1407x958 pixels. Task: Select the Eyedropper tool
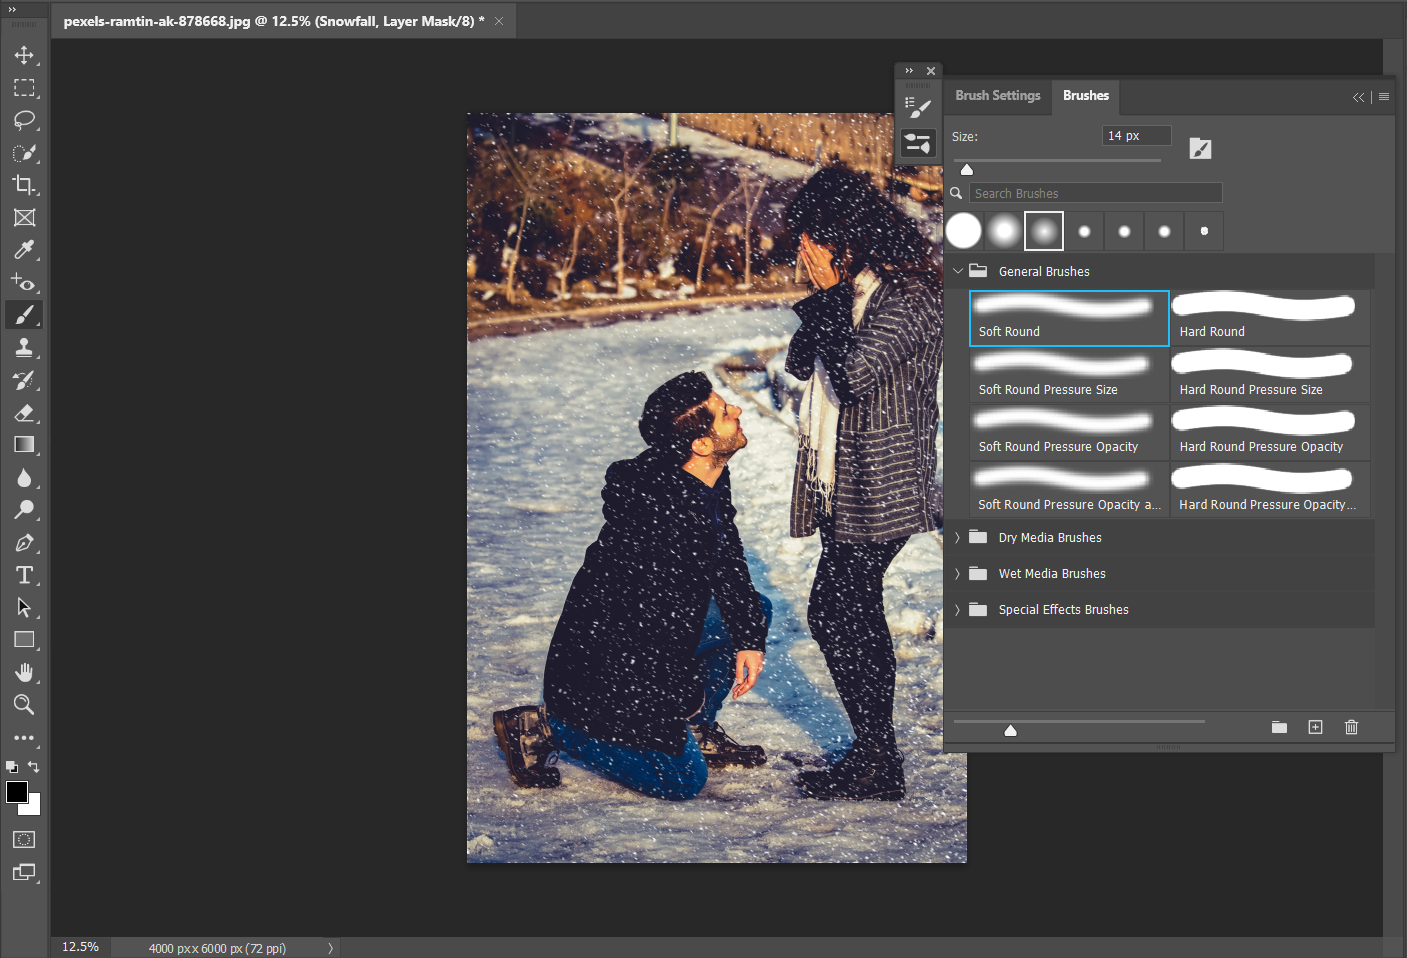coord(24,249)
